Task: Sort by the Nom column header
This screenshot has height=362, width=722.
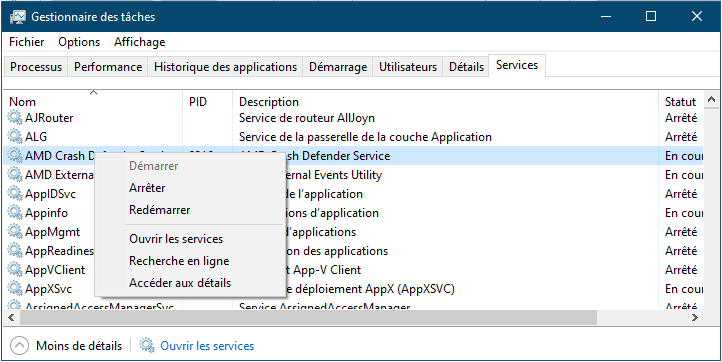Action: [x=93, y=101]
